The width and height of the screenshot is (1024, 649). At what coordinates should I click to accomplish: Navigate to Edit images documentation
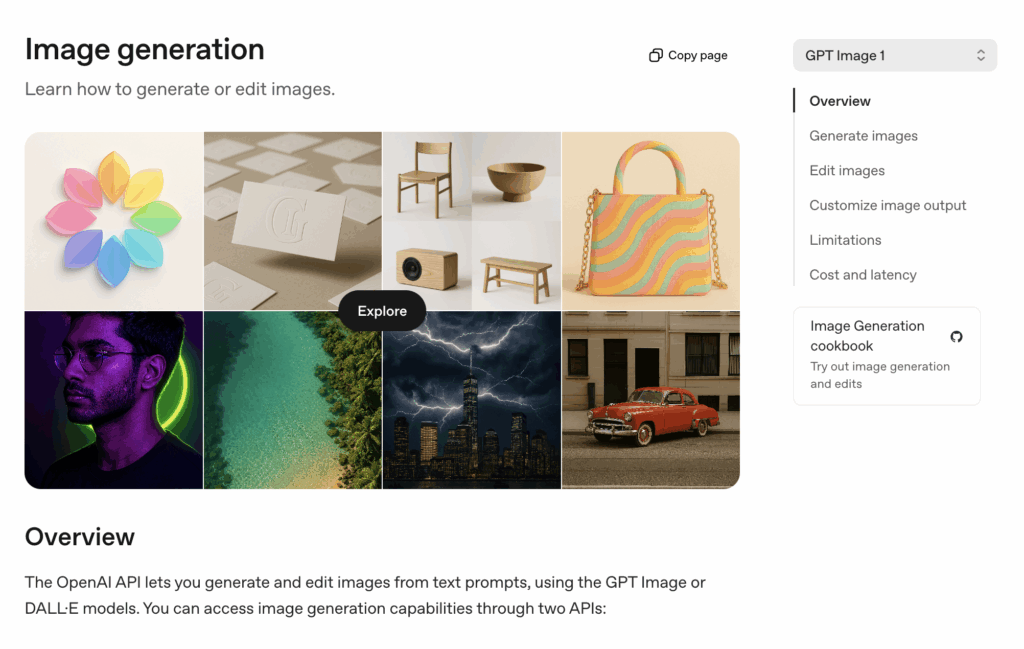pyautogui.click(x=846, y=170)
